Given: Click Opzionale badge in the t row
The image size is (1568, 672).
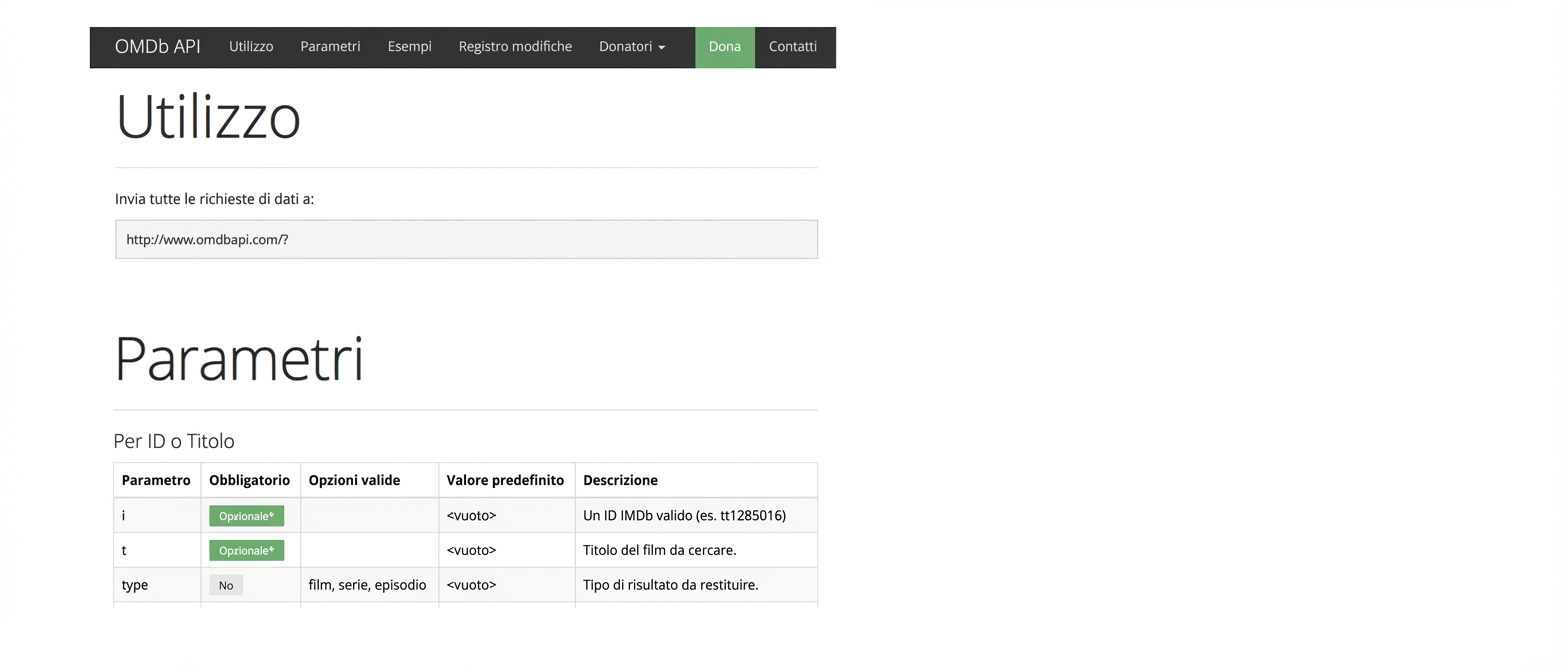Looking at the screenshot, I should click(246, 551).
